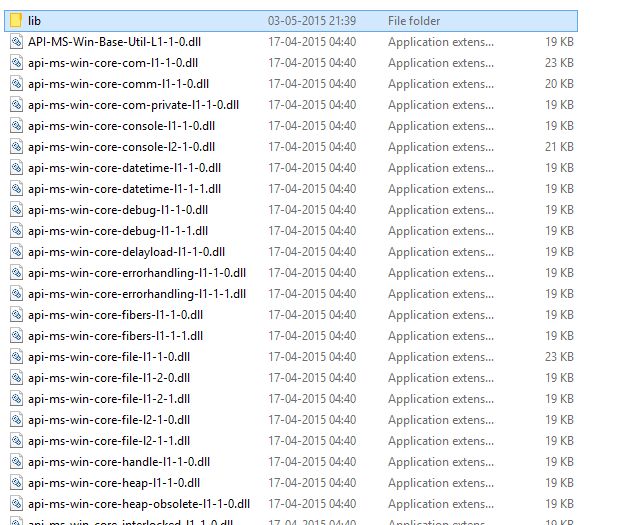Select file api-ms-win-core-console-l2-1-0.dll
This screenshot has width=637, height=525.
(121, 147)
